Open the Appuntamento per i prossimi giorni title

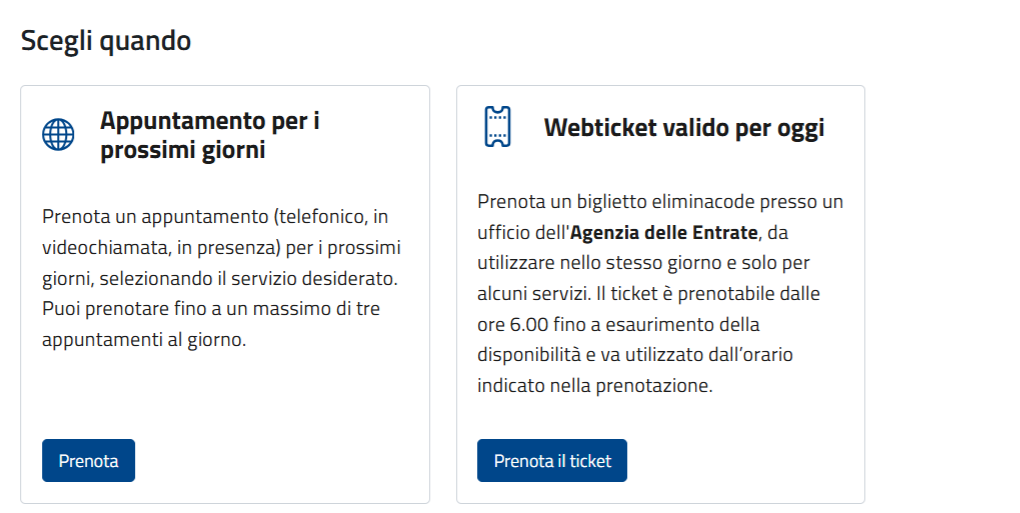tap(209, 135)
